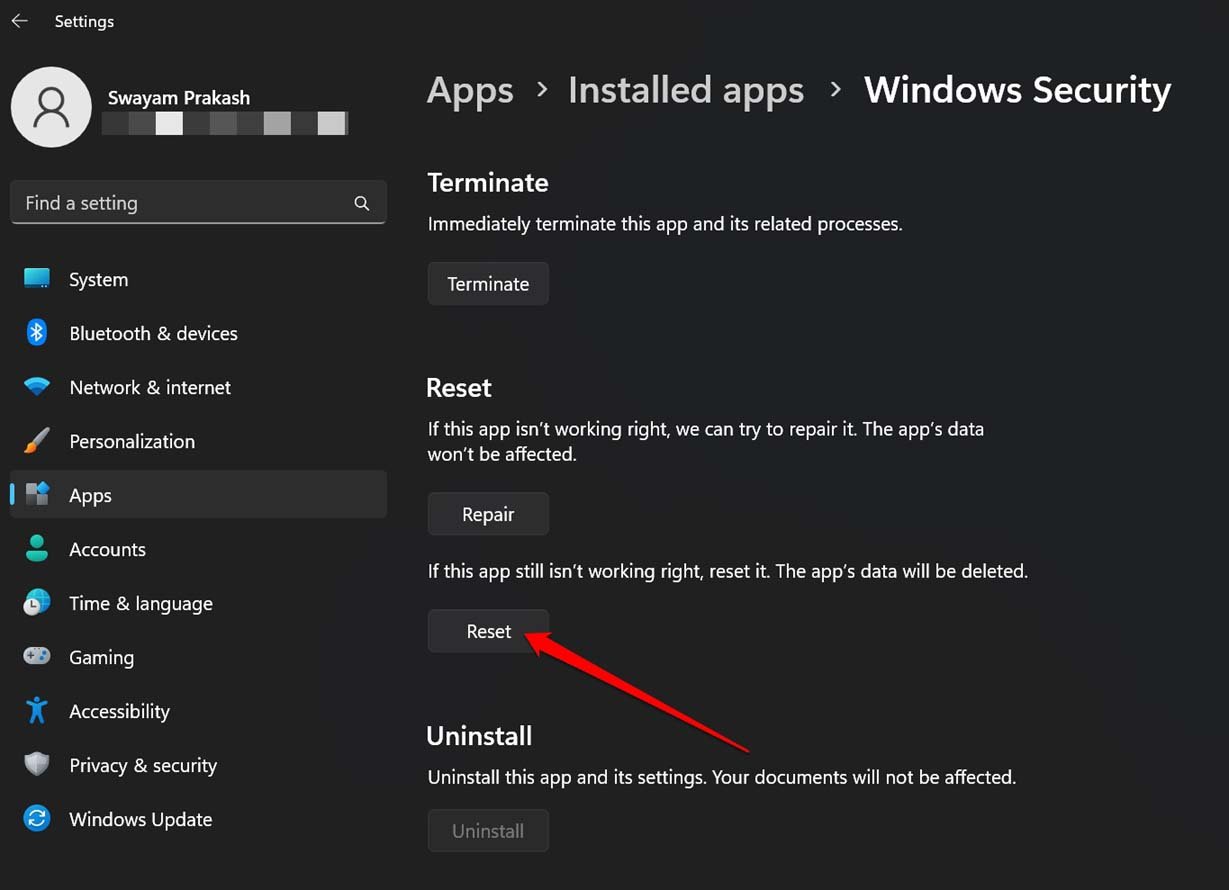This screenshot has height=890, width=1229.
Task: Open Accounts settings icon
Action: tap(36, 549)
